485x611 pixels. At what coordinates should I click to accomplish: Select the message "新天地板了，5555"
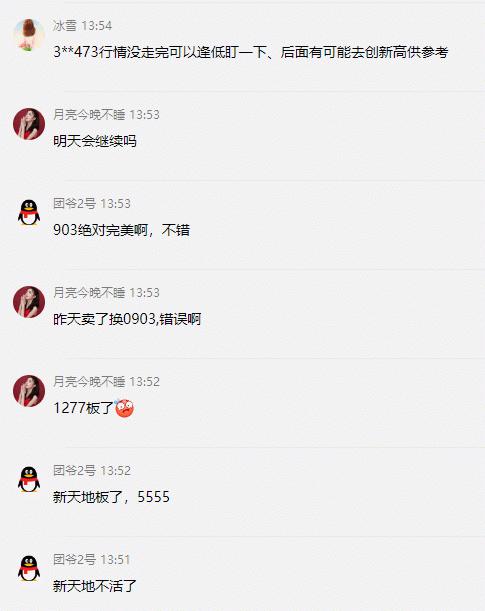pos(111,497)
